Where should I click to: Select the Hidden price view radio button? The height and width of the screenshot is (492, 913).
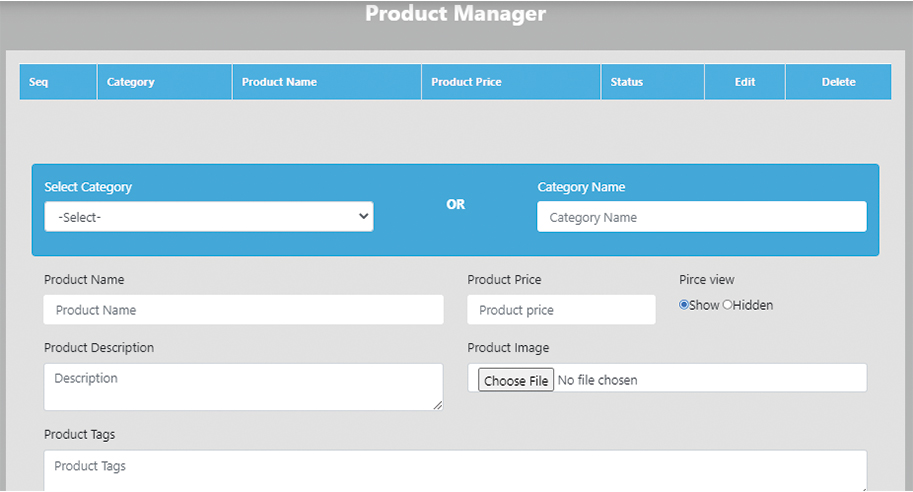point(728,305)
